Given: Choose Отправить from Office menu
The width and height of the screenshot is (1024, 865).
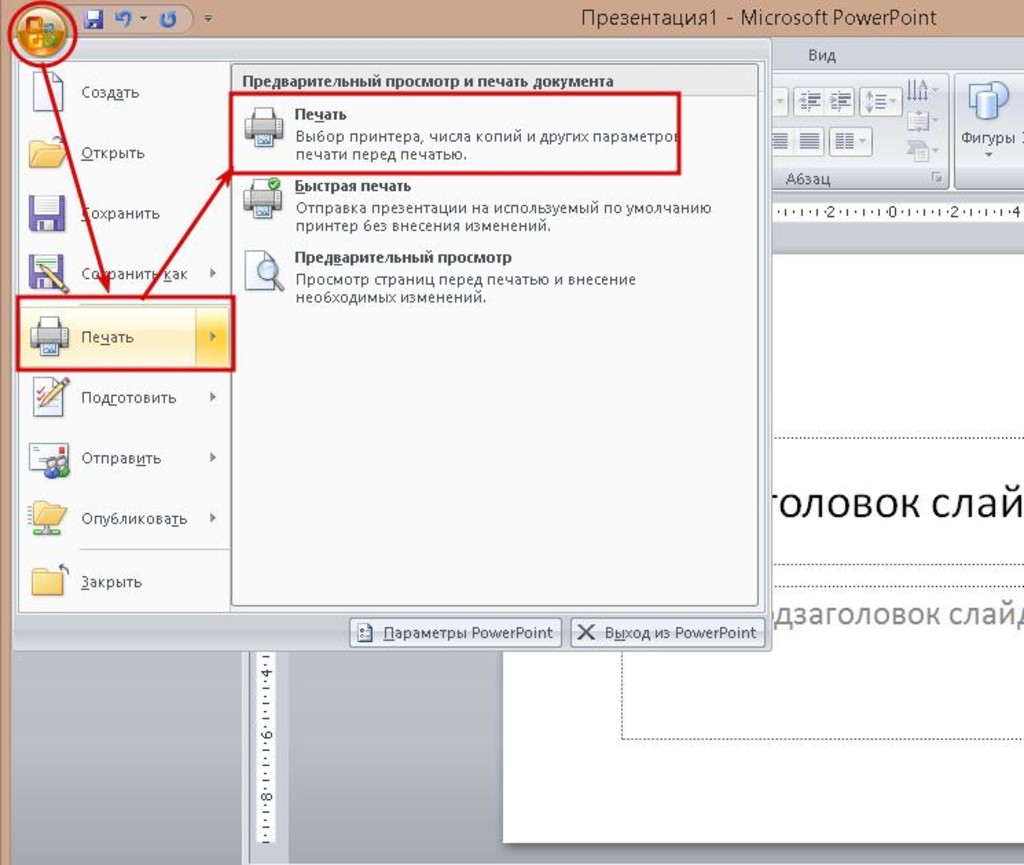Looking at the screenshot, I should [108, 458].
